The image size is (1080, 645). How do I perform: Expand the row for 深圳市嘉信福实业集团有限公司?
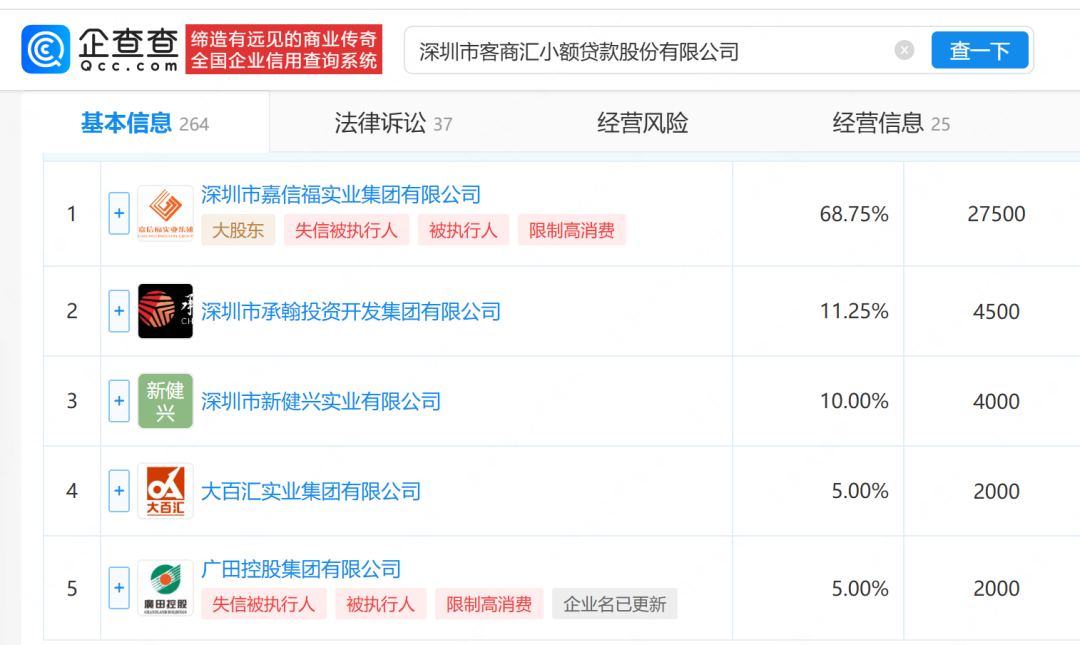point(119,213)
